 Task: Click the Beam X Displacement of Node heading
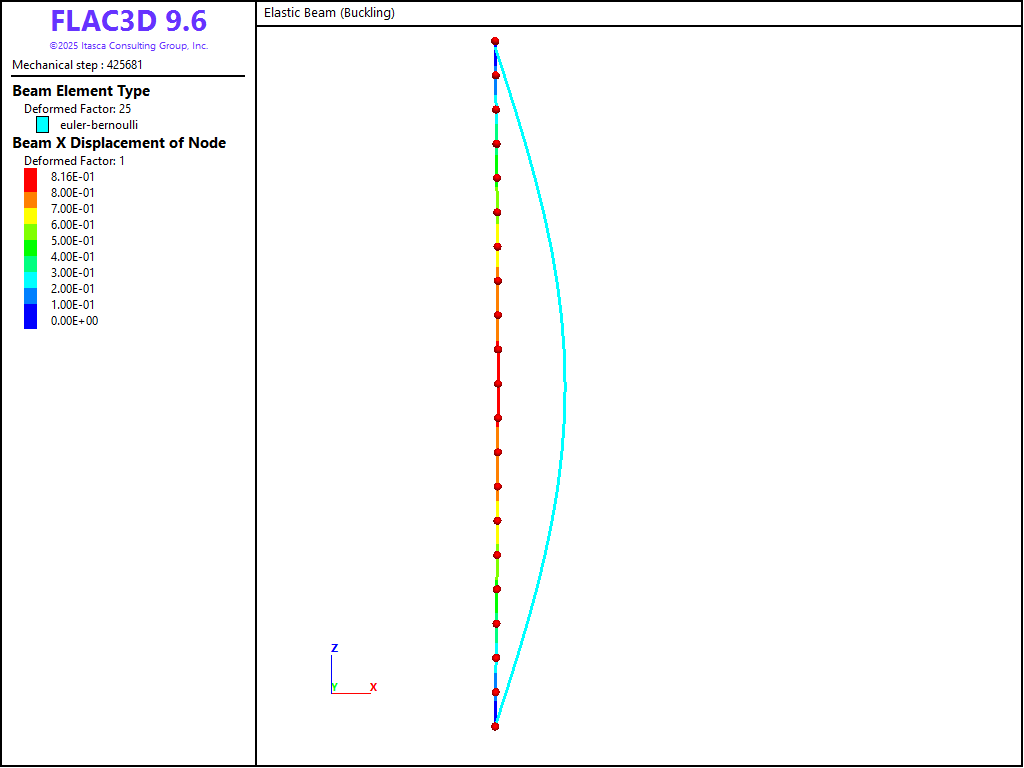click(119, 143)
